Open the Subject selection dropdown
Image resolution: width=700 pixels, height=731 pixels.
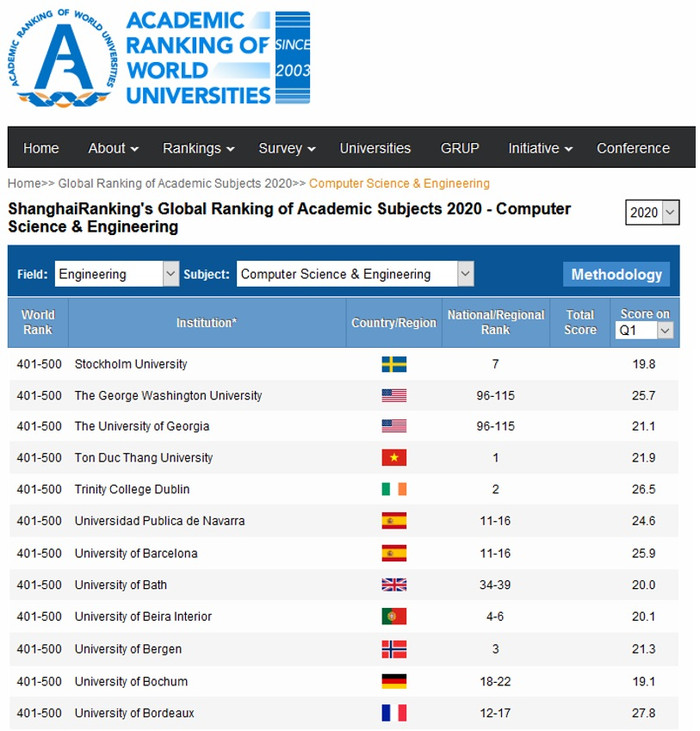(354, 274)
